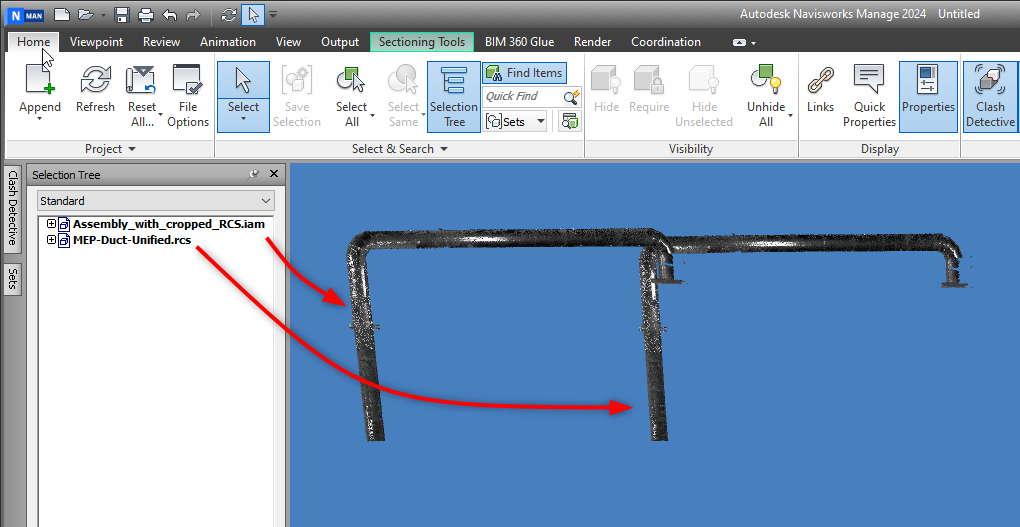The width and height of the screenshot is (1020, 527).
Task: Print using the printer icon in title bar
Action: [146, 14]
